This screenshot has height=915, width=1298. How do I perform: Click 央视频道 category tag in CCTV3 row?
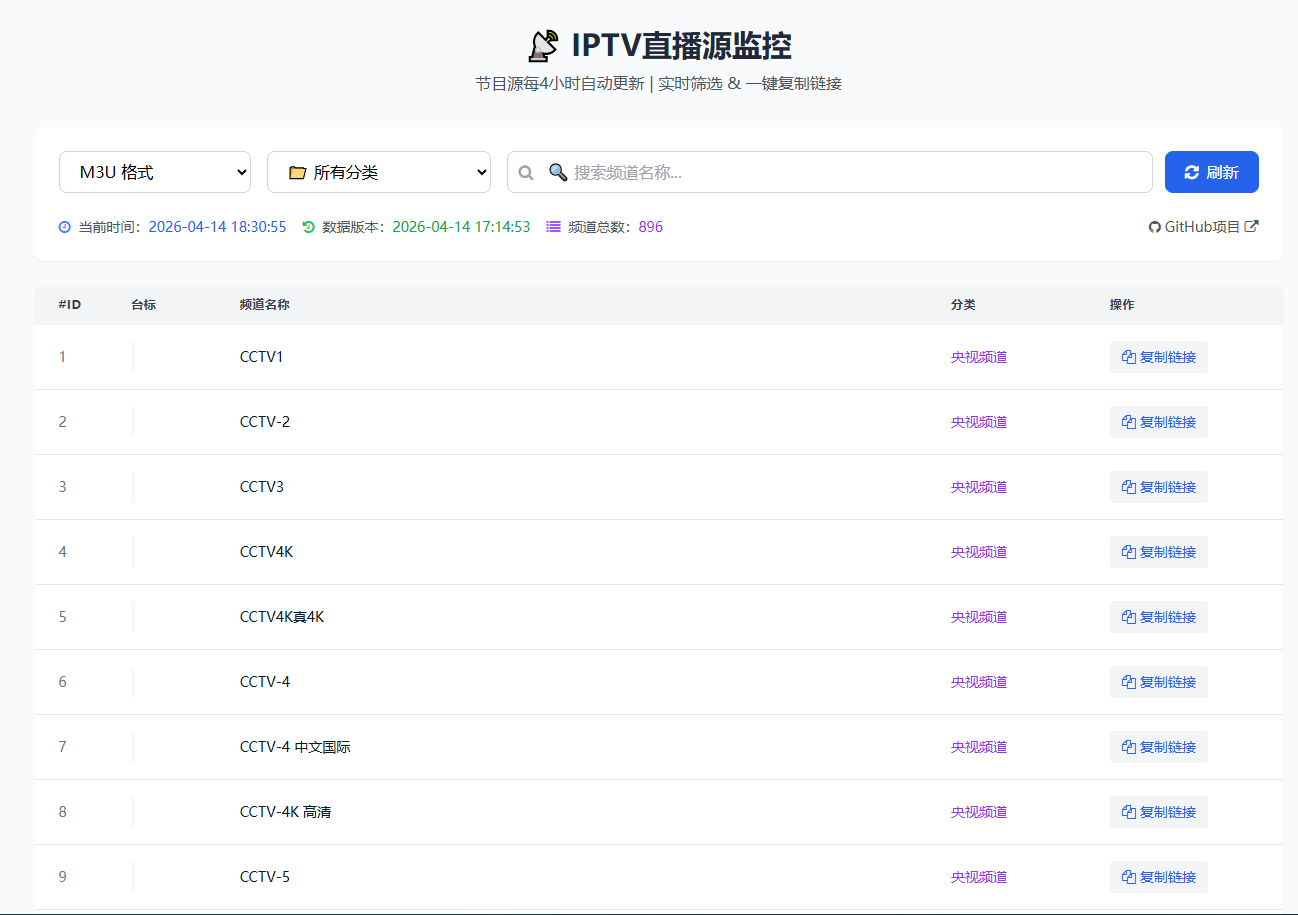pos(979,487)
